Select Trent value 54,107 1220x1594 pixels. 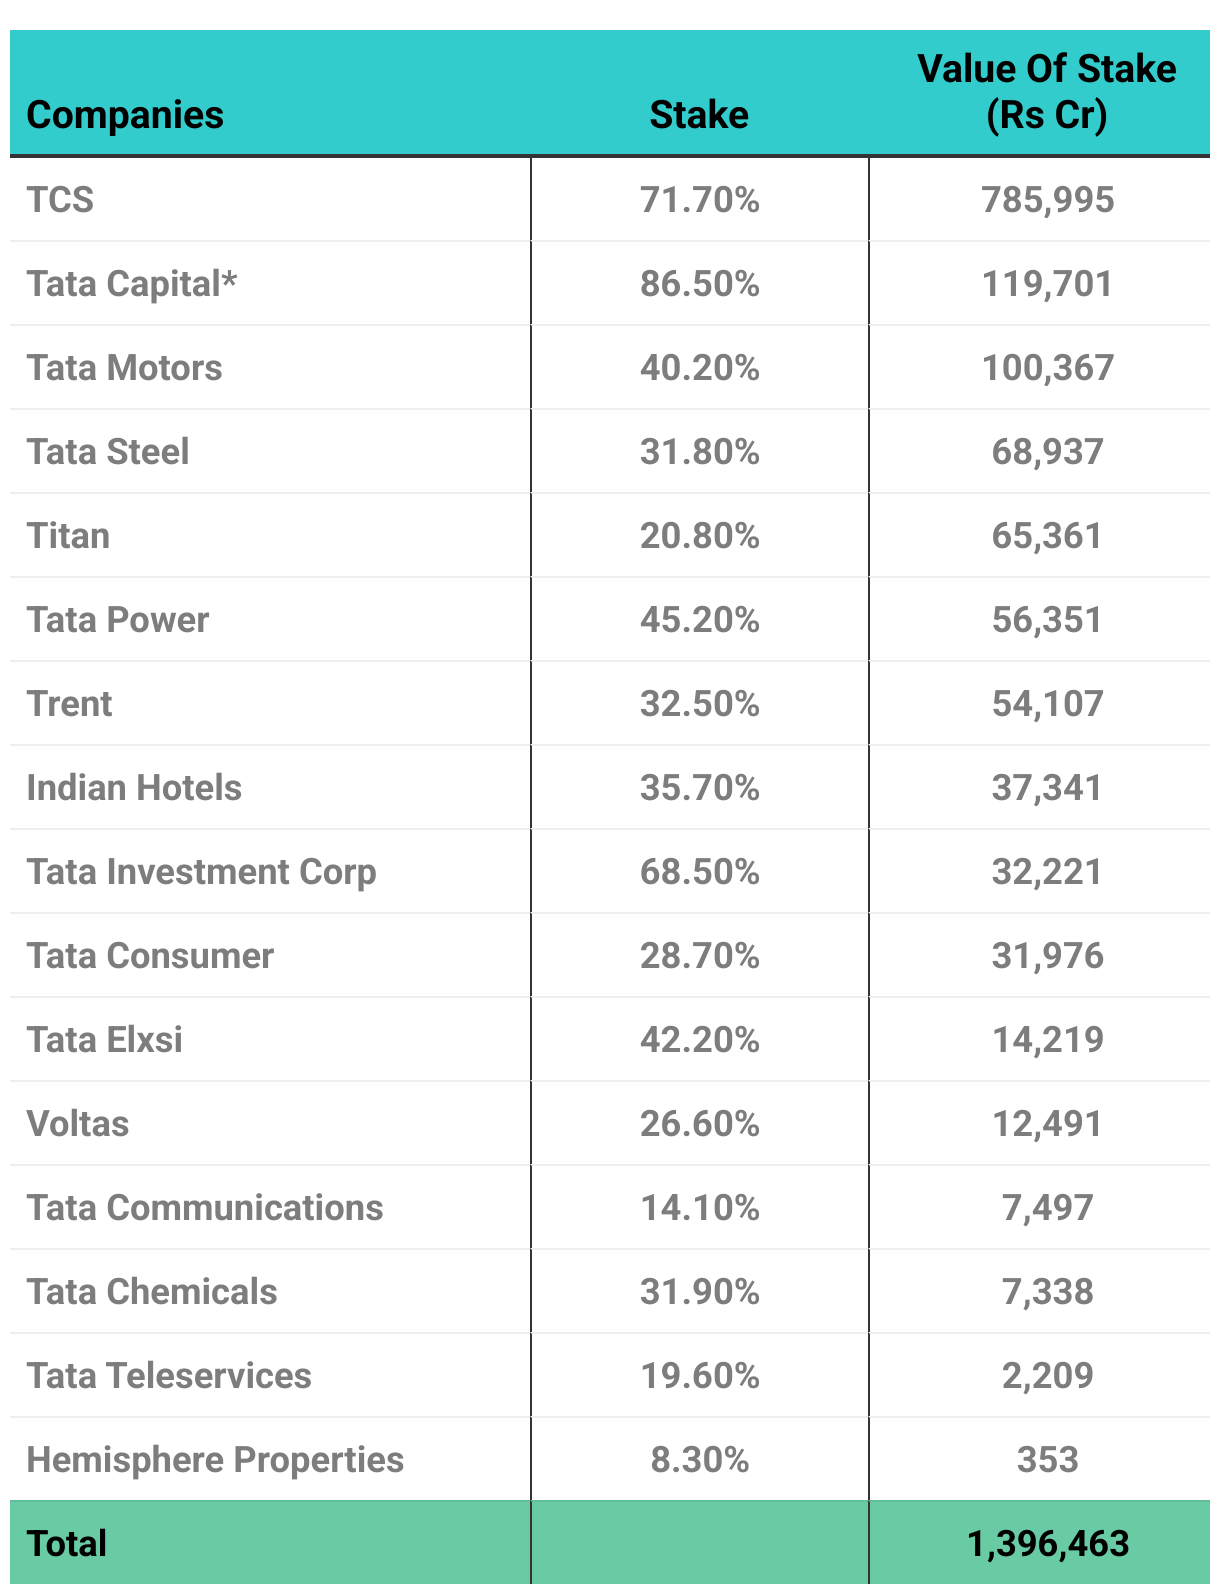coord(1047,704)
